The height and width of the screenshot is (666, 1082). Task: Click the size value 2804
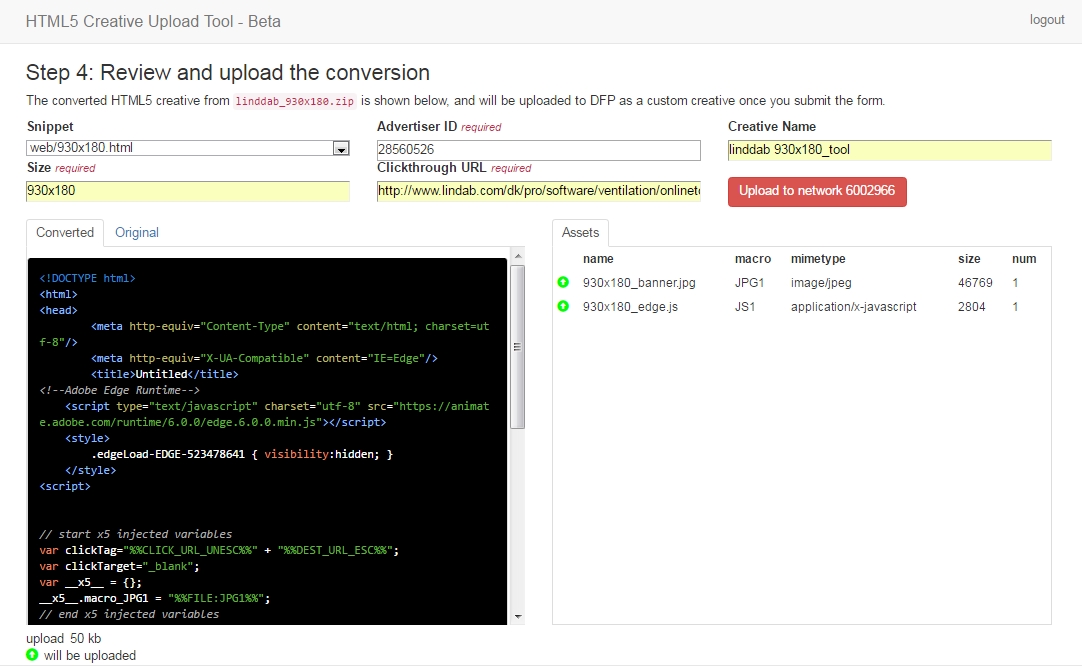(972, 307)
